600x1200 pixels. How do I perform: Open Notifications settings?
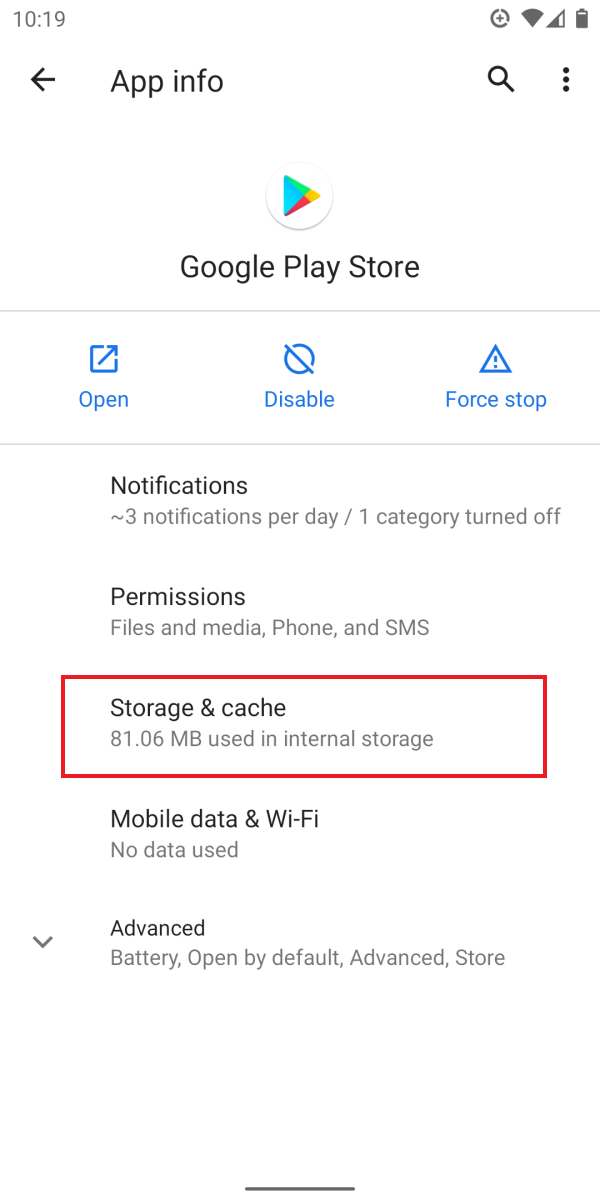tap(300, 500)
